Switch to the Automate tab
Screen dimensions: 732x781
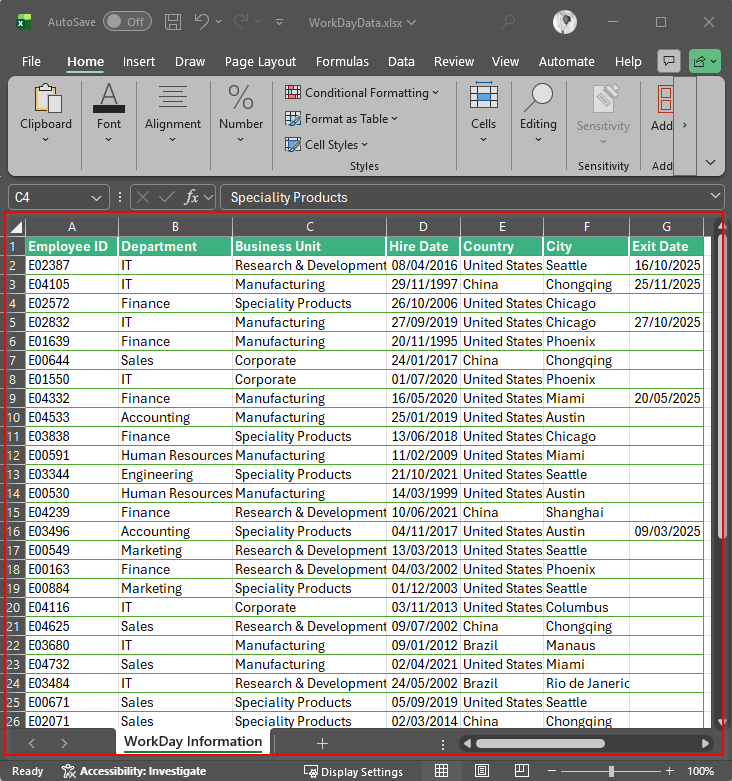click(x=566, y=62)
